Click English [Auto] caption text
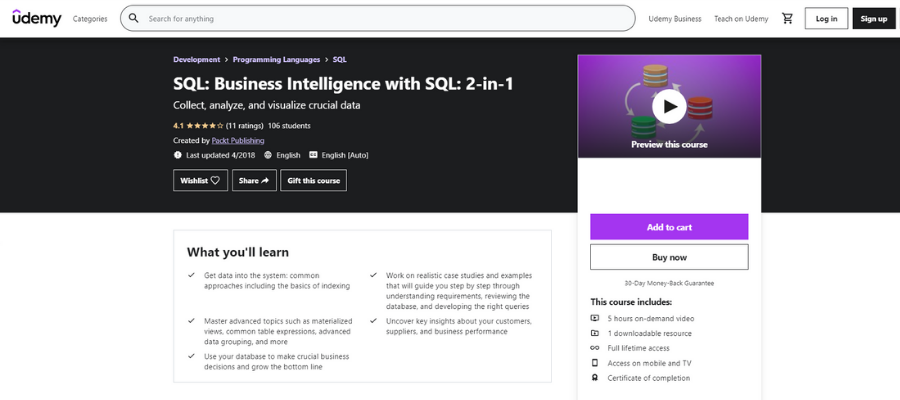 (x=345, y=155)
